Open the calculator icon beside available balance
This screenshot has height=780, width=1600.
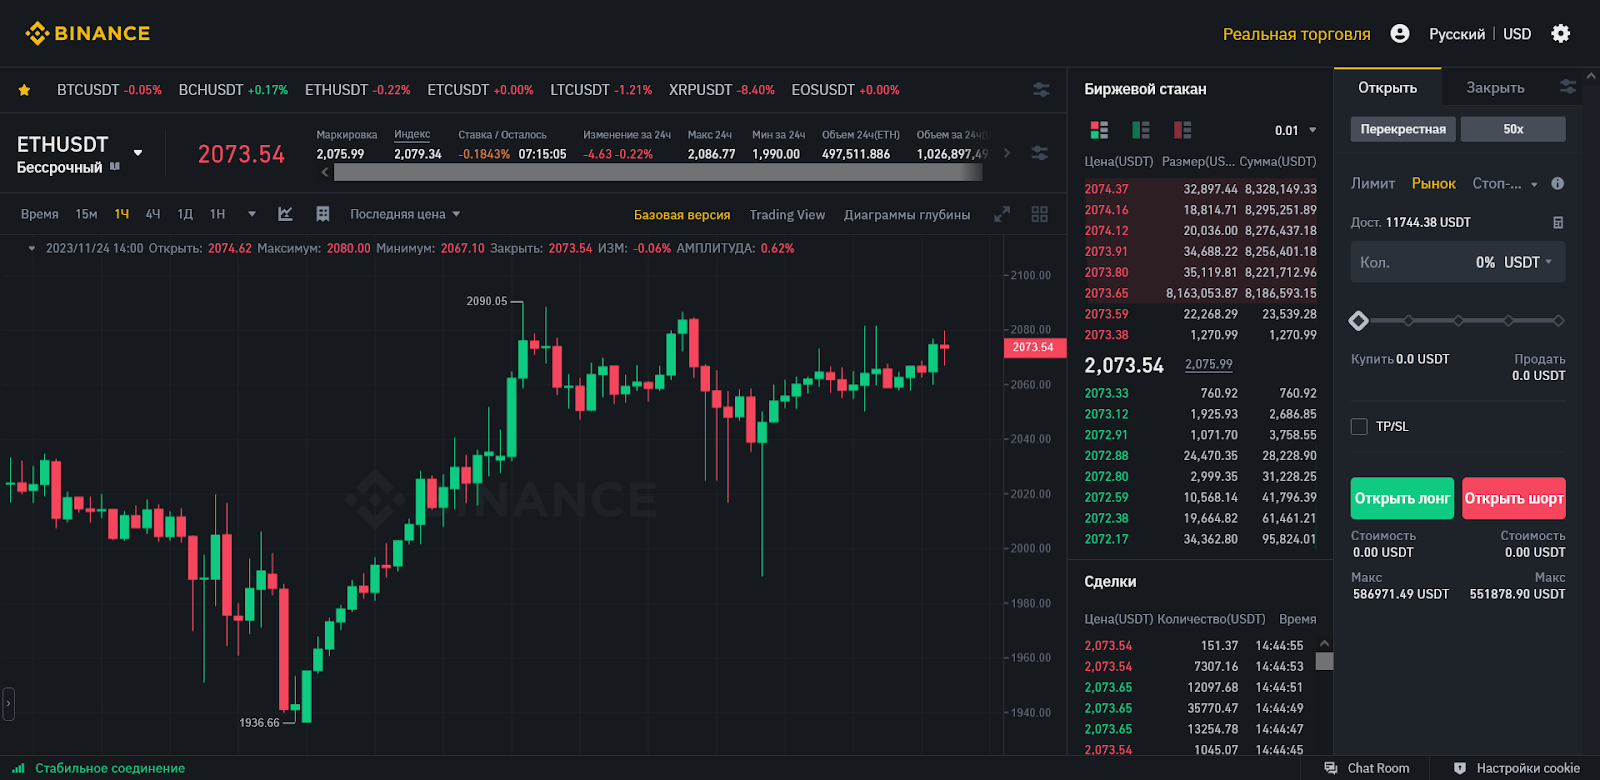[1558, 222]
